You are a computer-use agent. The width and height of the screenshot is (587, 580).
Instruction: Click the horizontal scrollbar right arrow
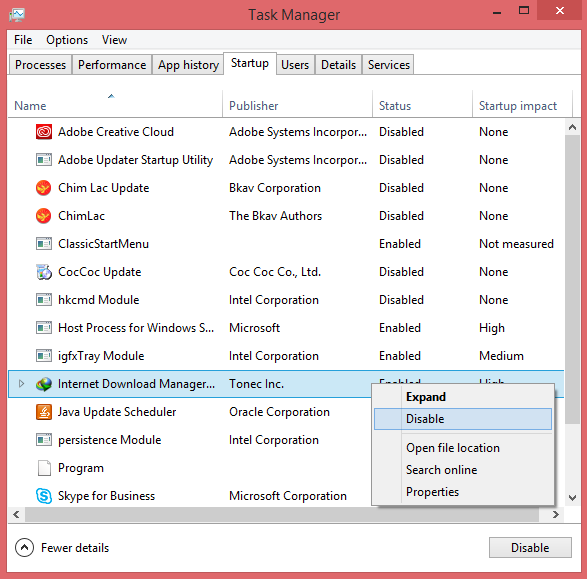pos(556,514)
